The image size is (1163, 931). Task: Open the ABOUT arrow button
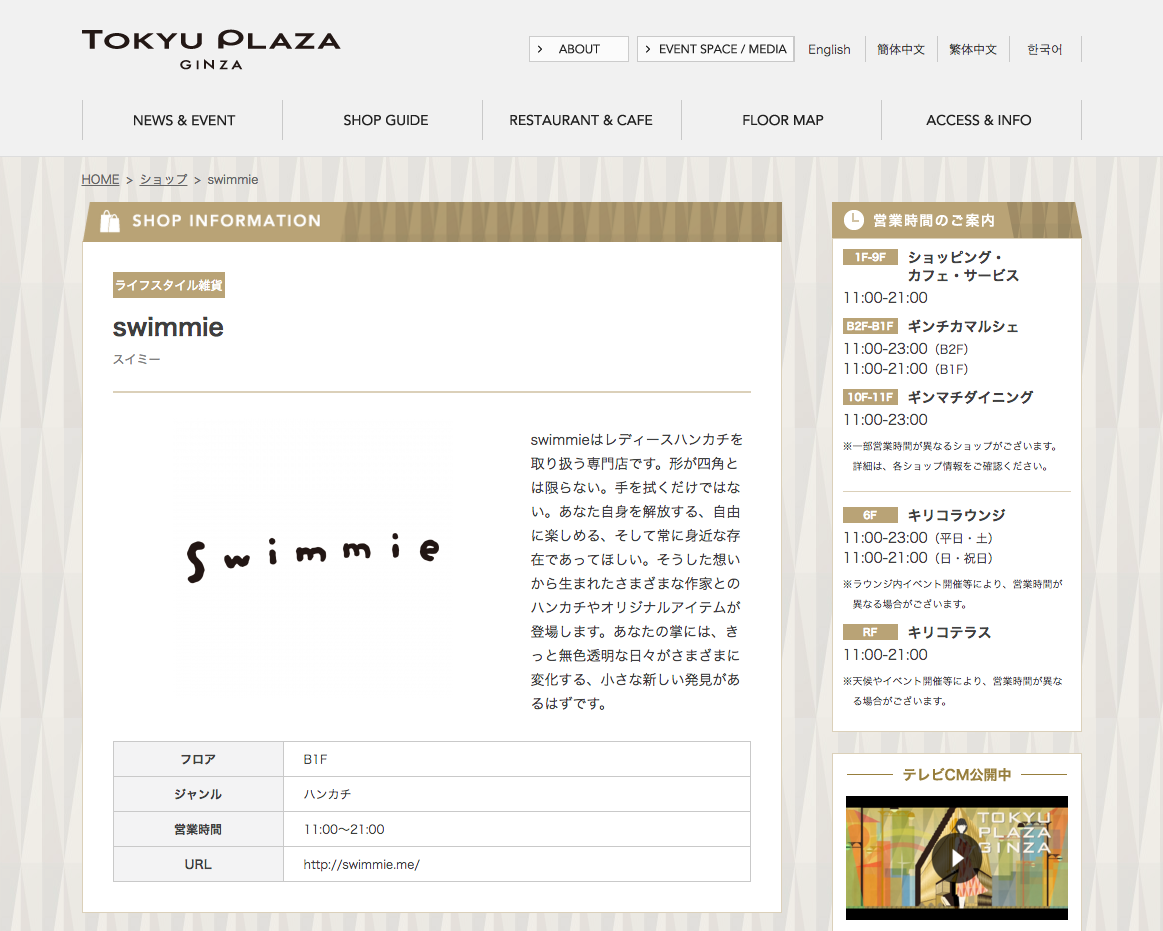pos(578,49)
